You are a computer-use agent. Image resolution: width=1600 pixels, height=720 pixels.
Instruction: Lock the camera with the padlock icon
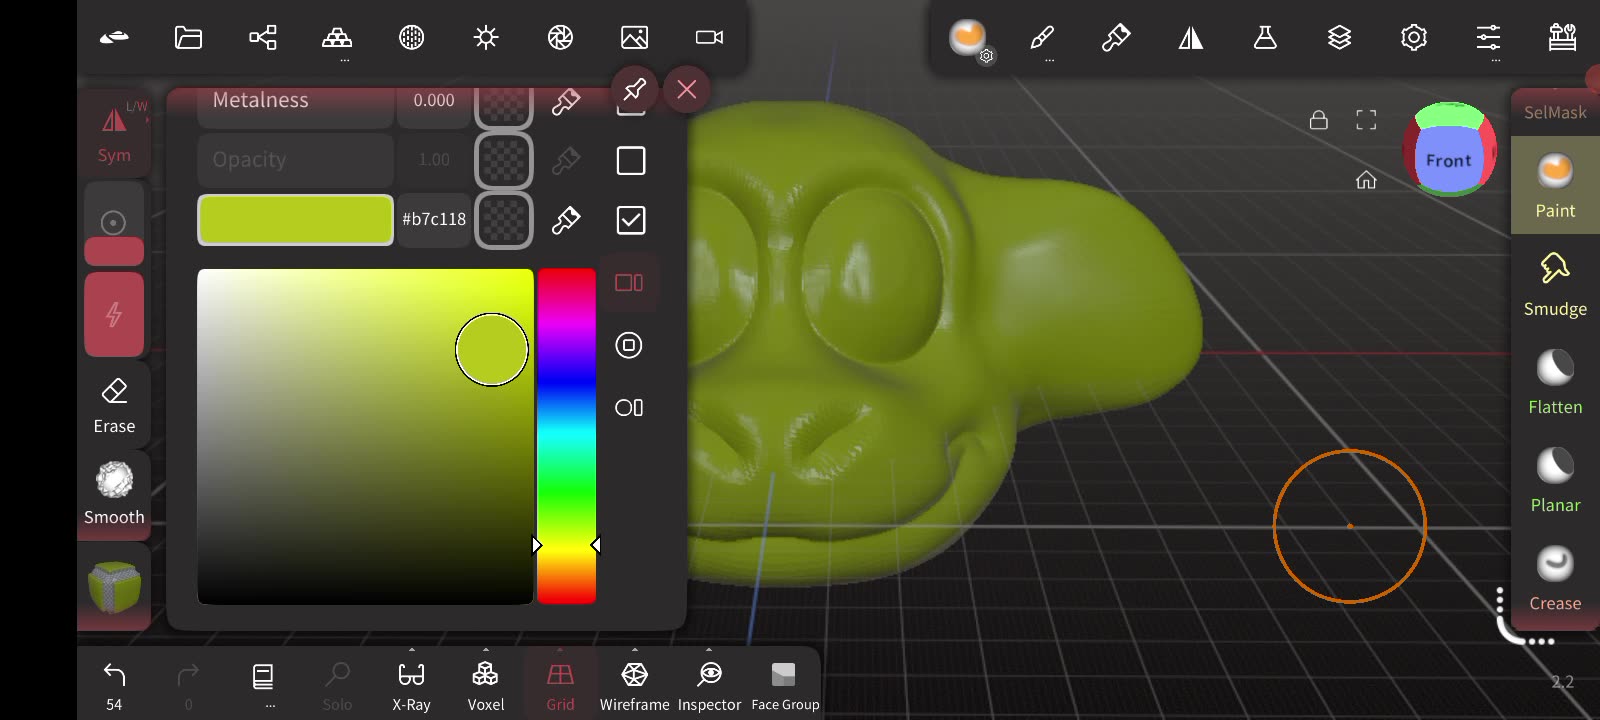1319,120
